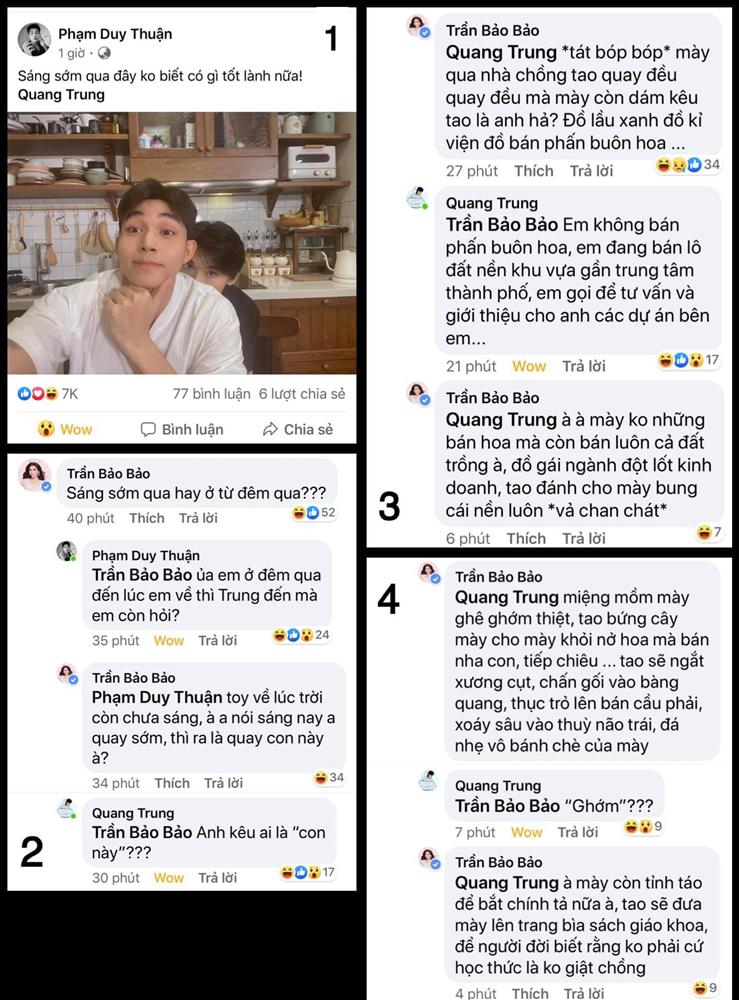The height and width of the screenshot is (1000, 739).
Task: Open Quang Trung's avatar beside "Ghớm" comment
Action: point(428,780)
